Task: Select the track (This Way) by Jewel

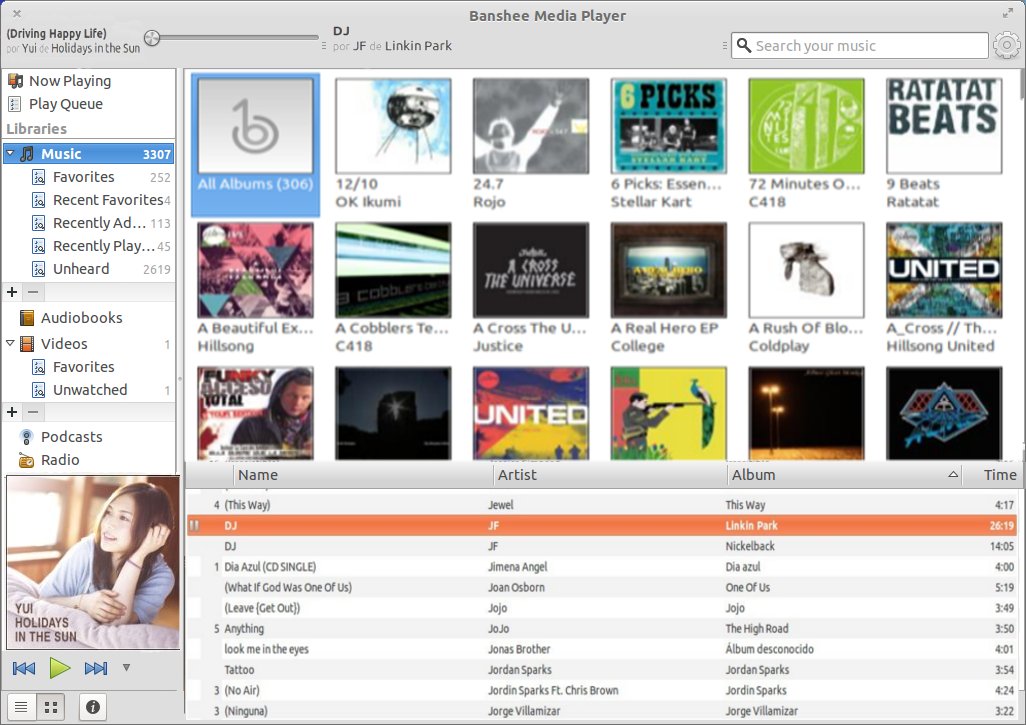Action: tap(602, 504)
